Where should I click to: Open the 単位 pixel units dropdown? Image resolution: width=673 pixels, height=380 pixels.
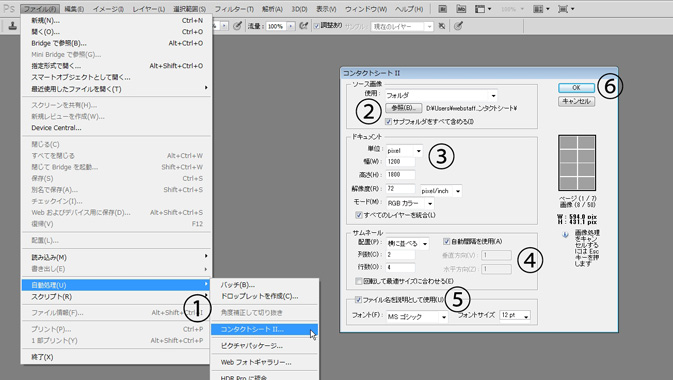coord(404,151)
